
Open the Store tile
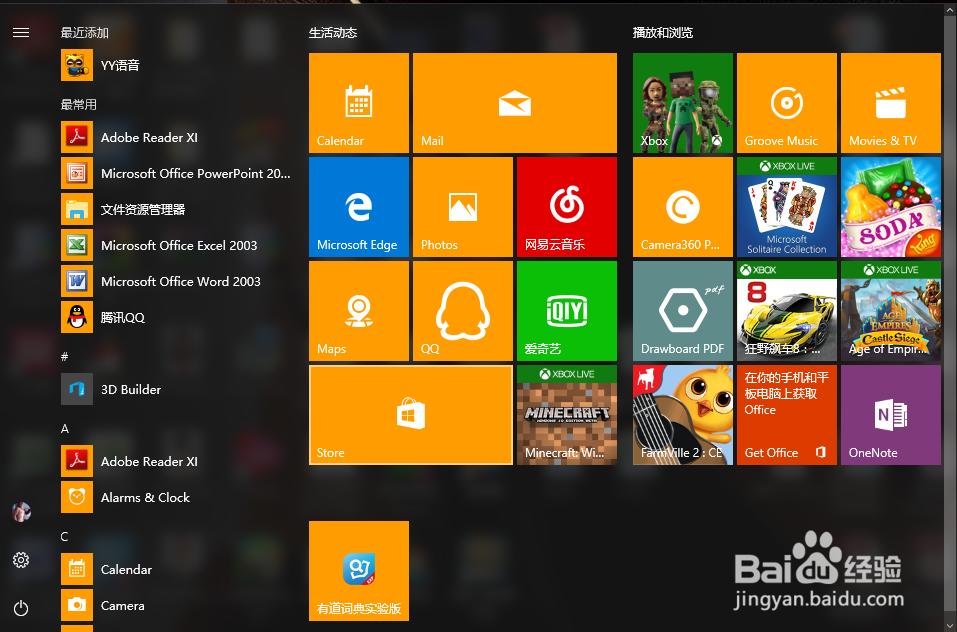click(x=411, y=415)
